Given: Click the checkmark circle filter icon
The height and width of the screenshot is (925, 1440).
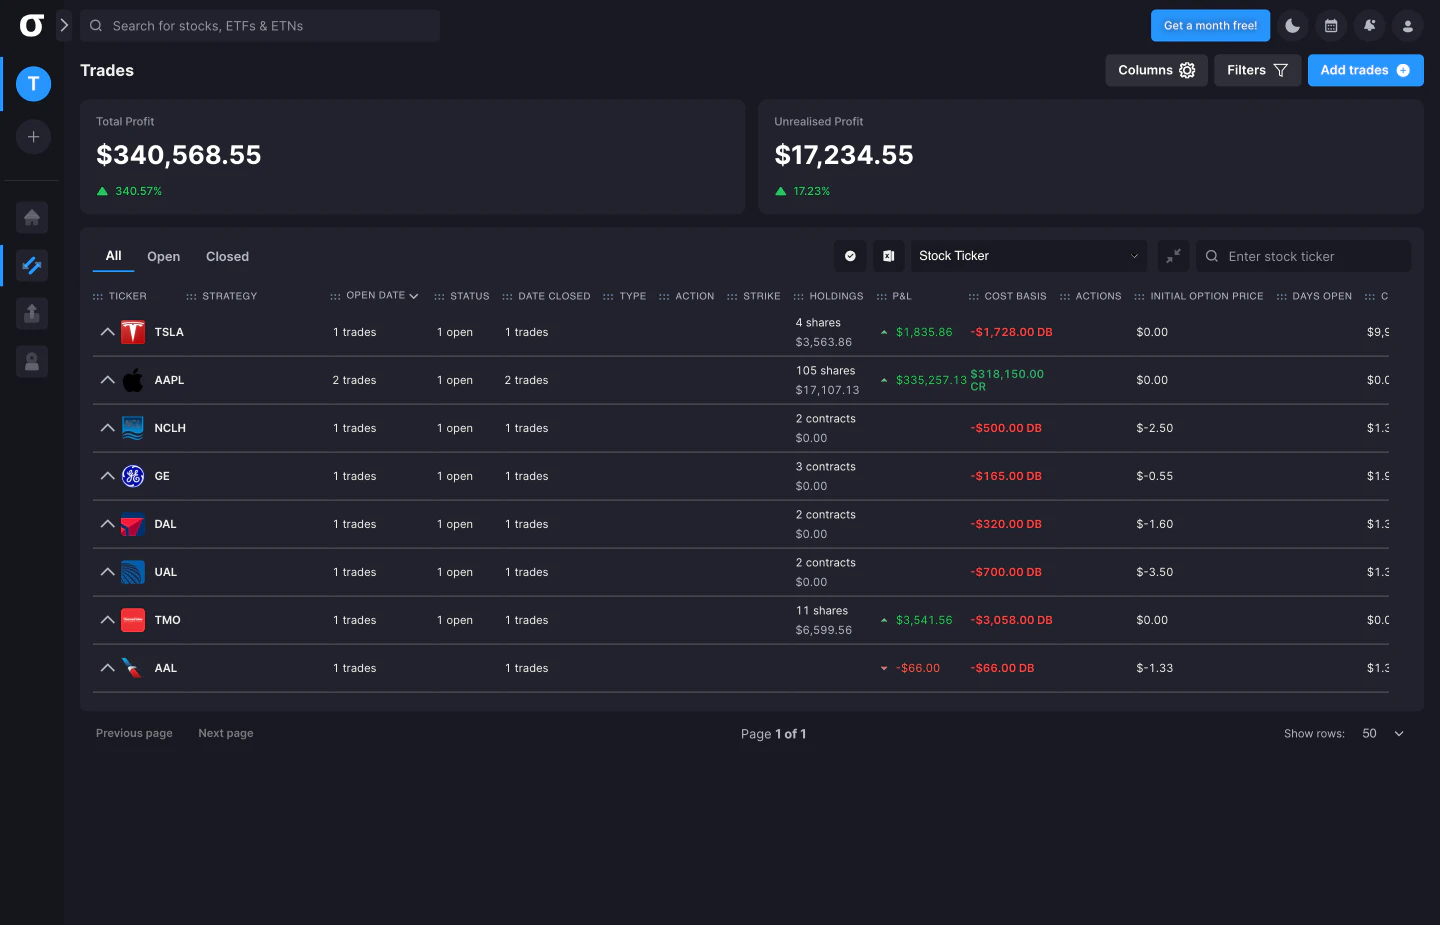Looking at the screenshot, I should [x=850, y=256].
